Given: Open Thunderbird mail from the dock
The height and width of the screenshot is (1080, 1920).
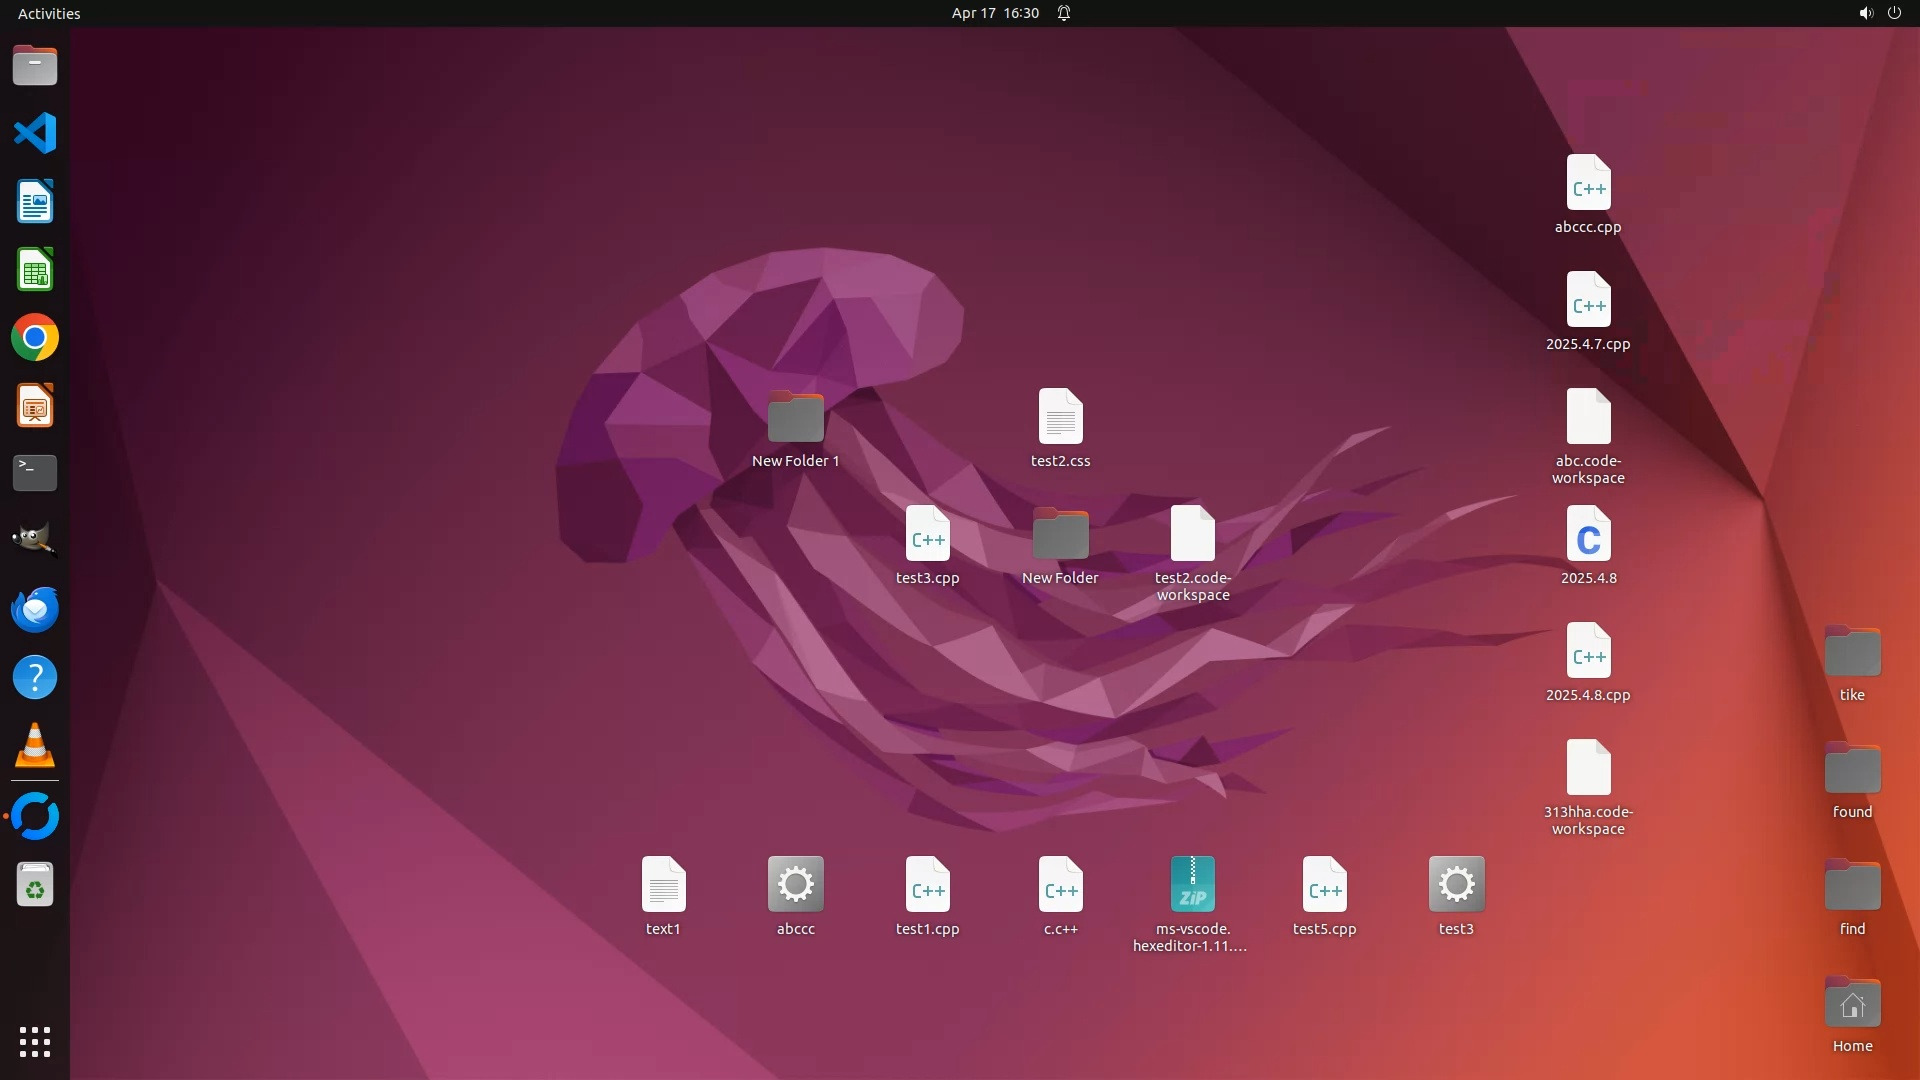Looking at the screenshot, I should pyautogui.click(x=35, y=609).
